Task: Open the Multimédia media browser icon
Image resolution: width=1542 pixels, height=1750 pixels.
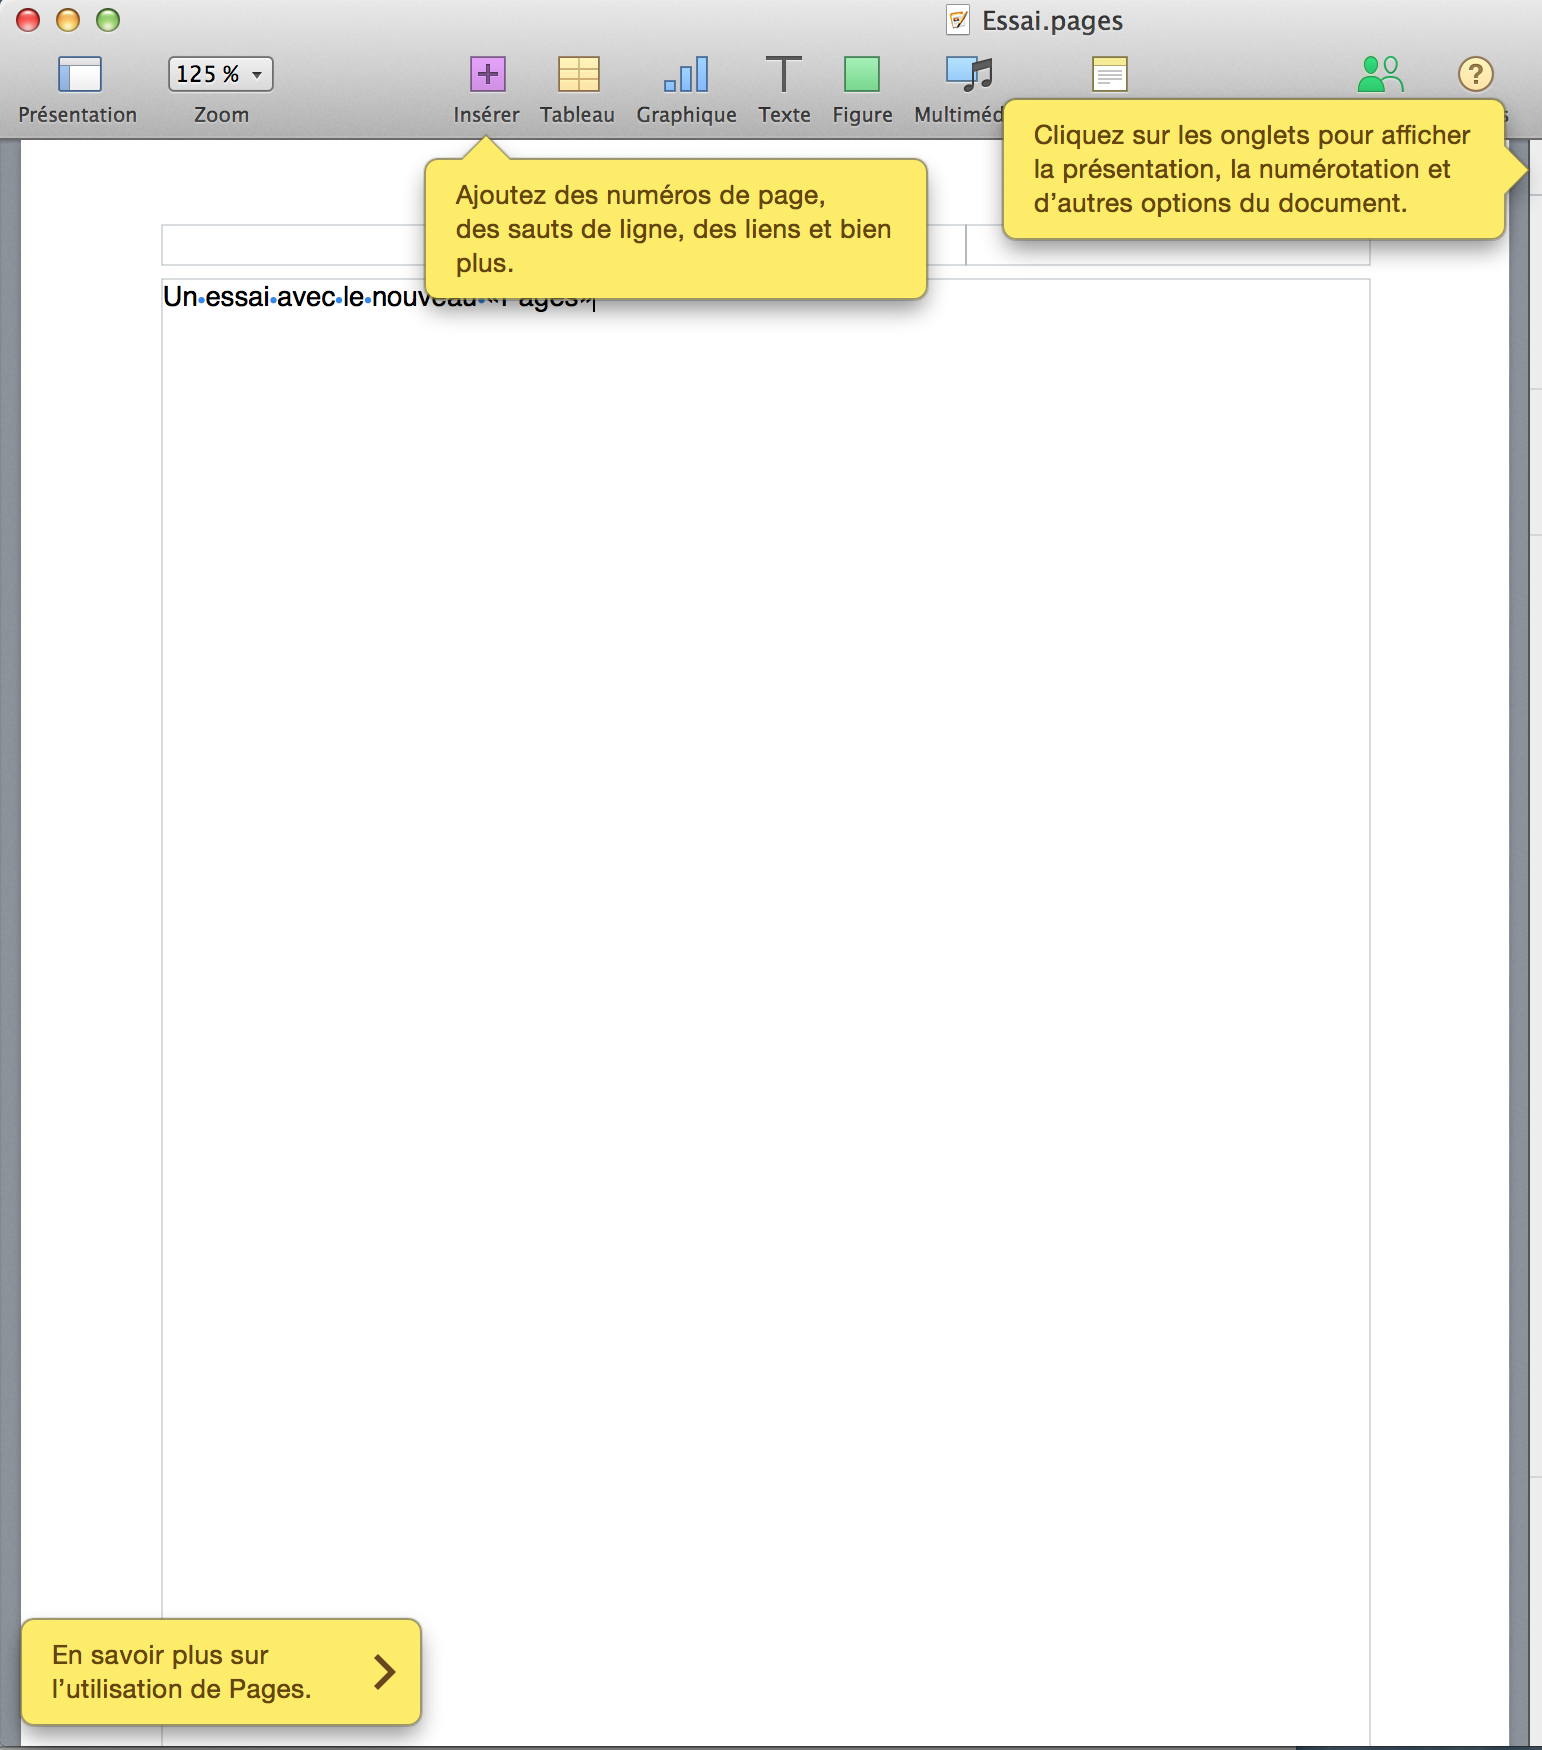Action: (x=968, y=75)
